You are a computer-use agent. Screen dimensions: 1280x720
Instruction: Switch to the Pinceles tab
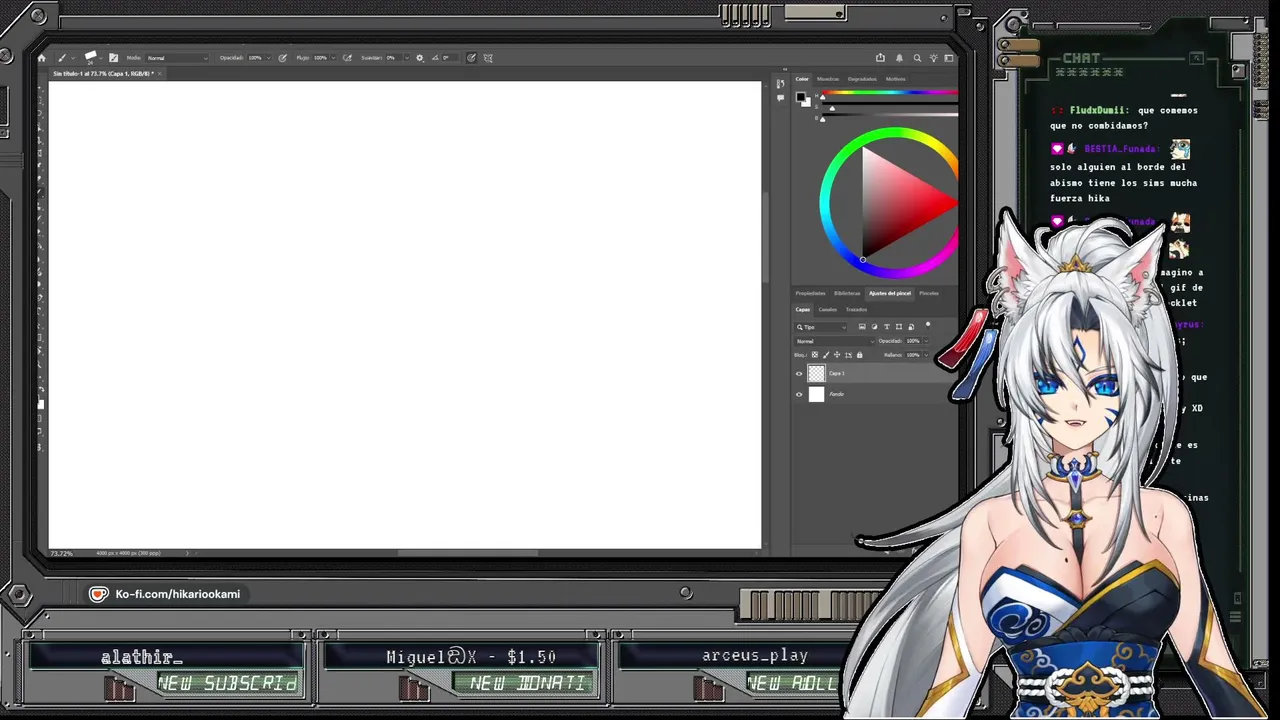click(929, 293)
